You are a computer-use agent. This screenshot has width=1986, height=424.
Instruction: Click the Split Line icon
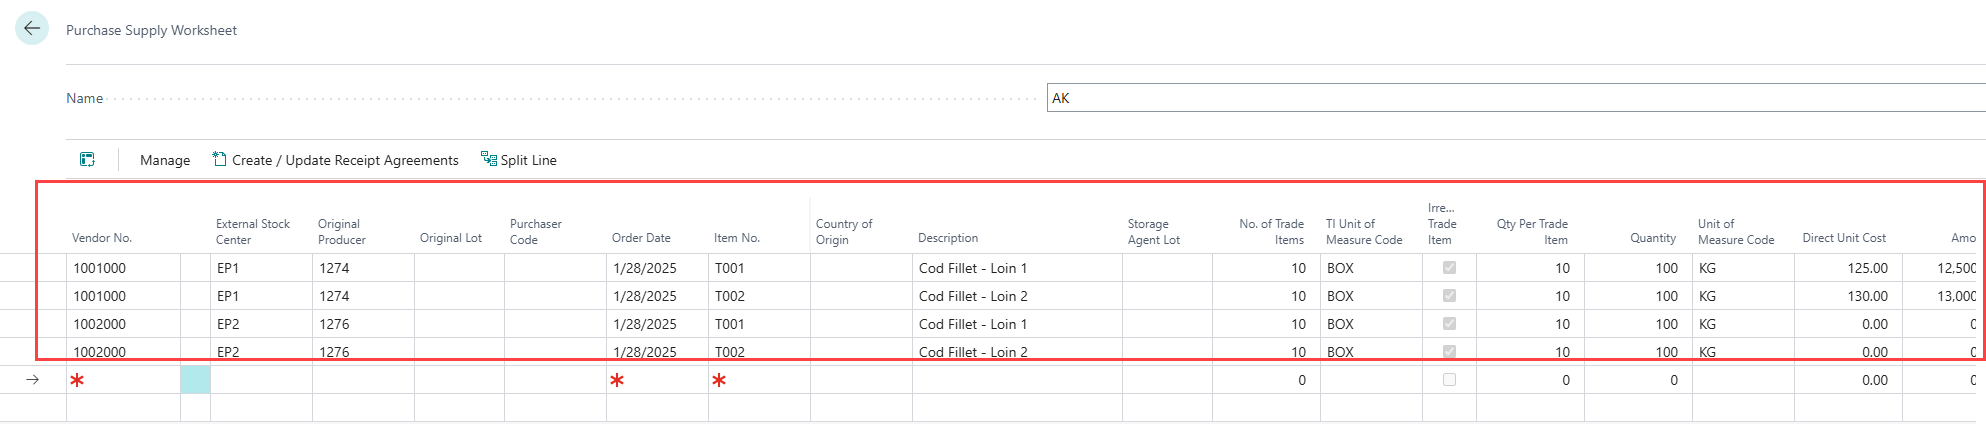489,159
